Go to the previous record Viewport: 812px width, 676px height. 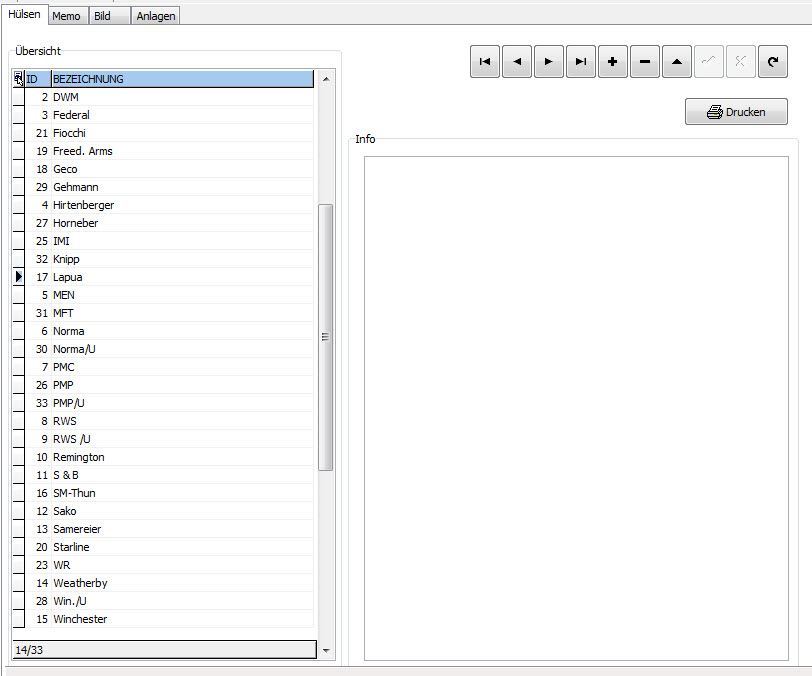coord(517,62)
